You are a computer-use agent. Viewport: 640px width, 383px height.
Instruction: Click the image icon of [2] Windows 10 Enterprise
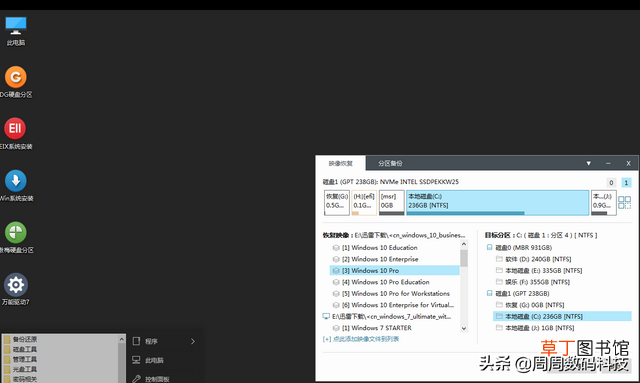[x=336, y=259]
